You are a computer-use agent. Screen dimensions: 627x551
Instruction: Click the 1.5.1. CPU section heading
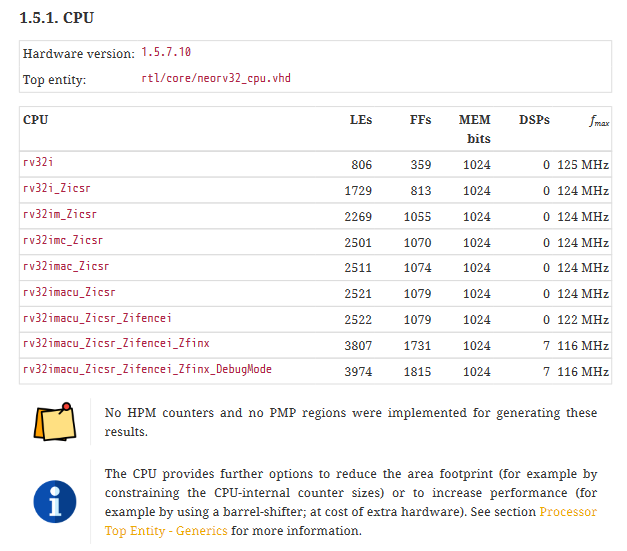pyautogui.click(x=59, y=17)
